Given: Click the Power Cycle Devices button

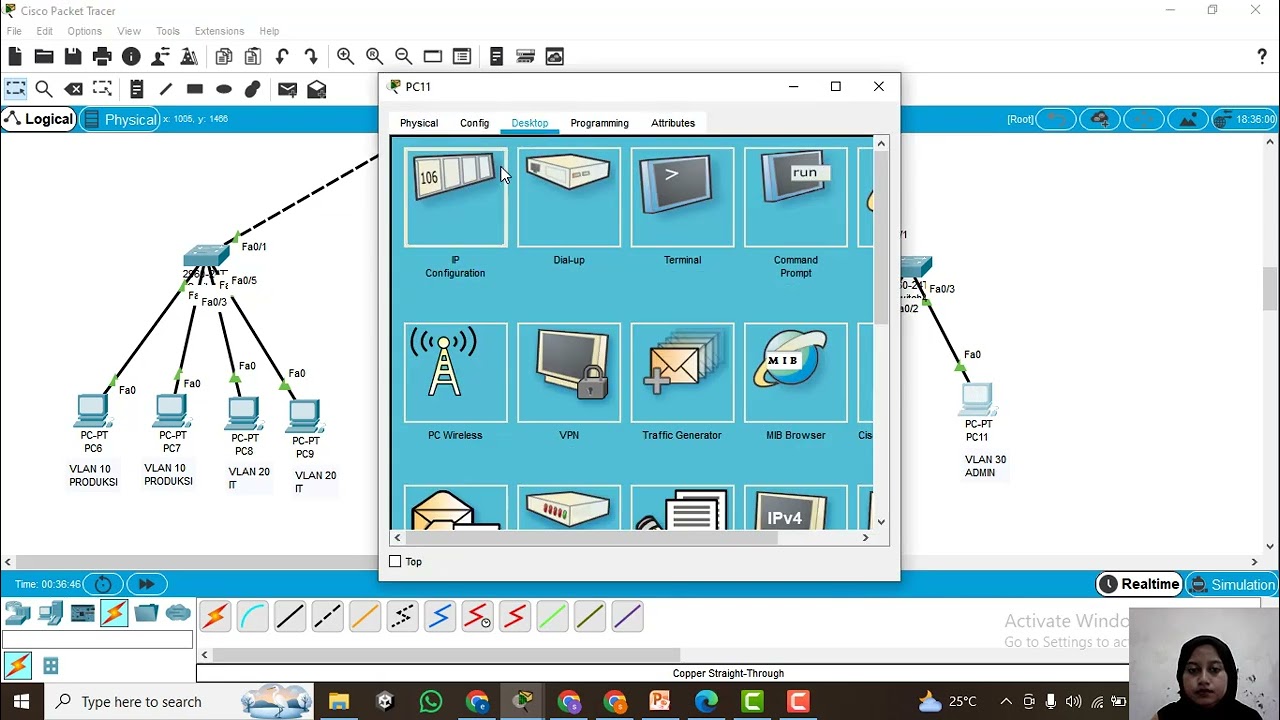Looking at the screenshot, I should (x=103, y=584).
